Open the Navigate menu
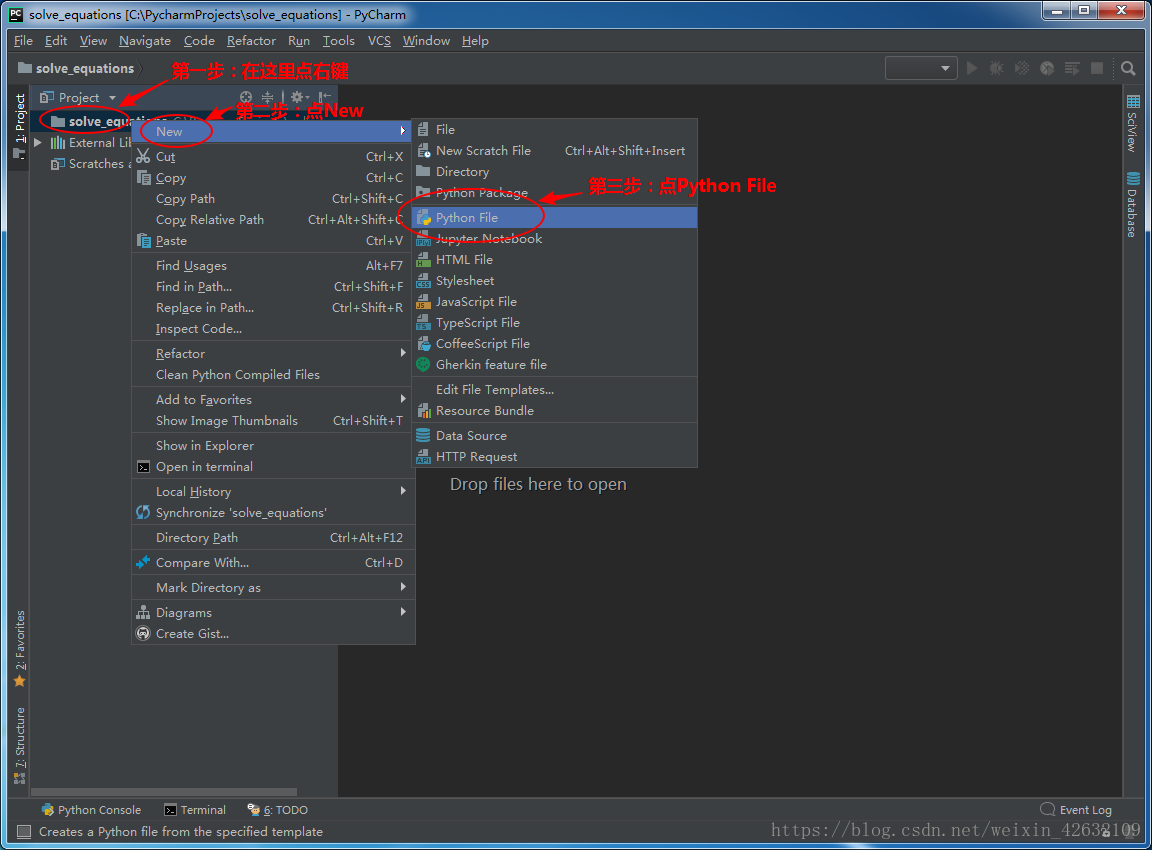The height and width of the screenshot is (850, 1152). point(145,40)
